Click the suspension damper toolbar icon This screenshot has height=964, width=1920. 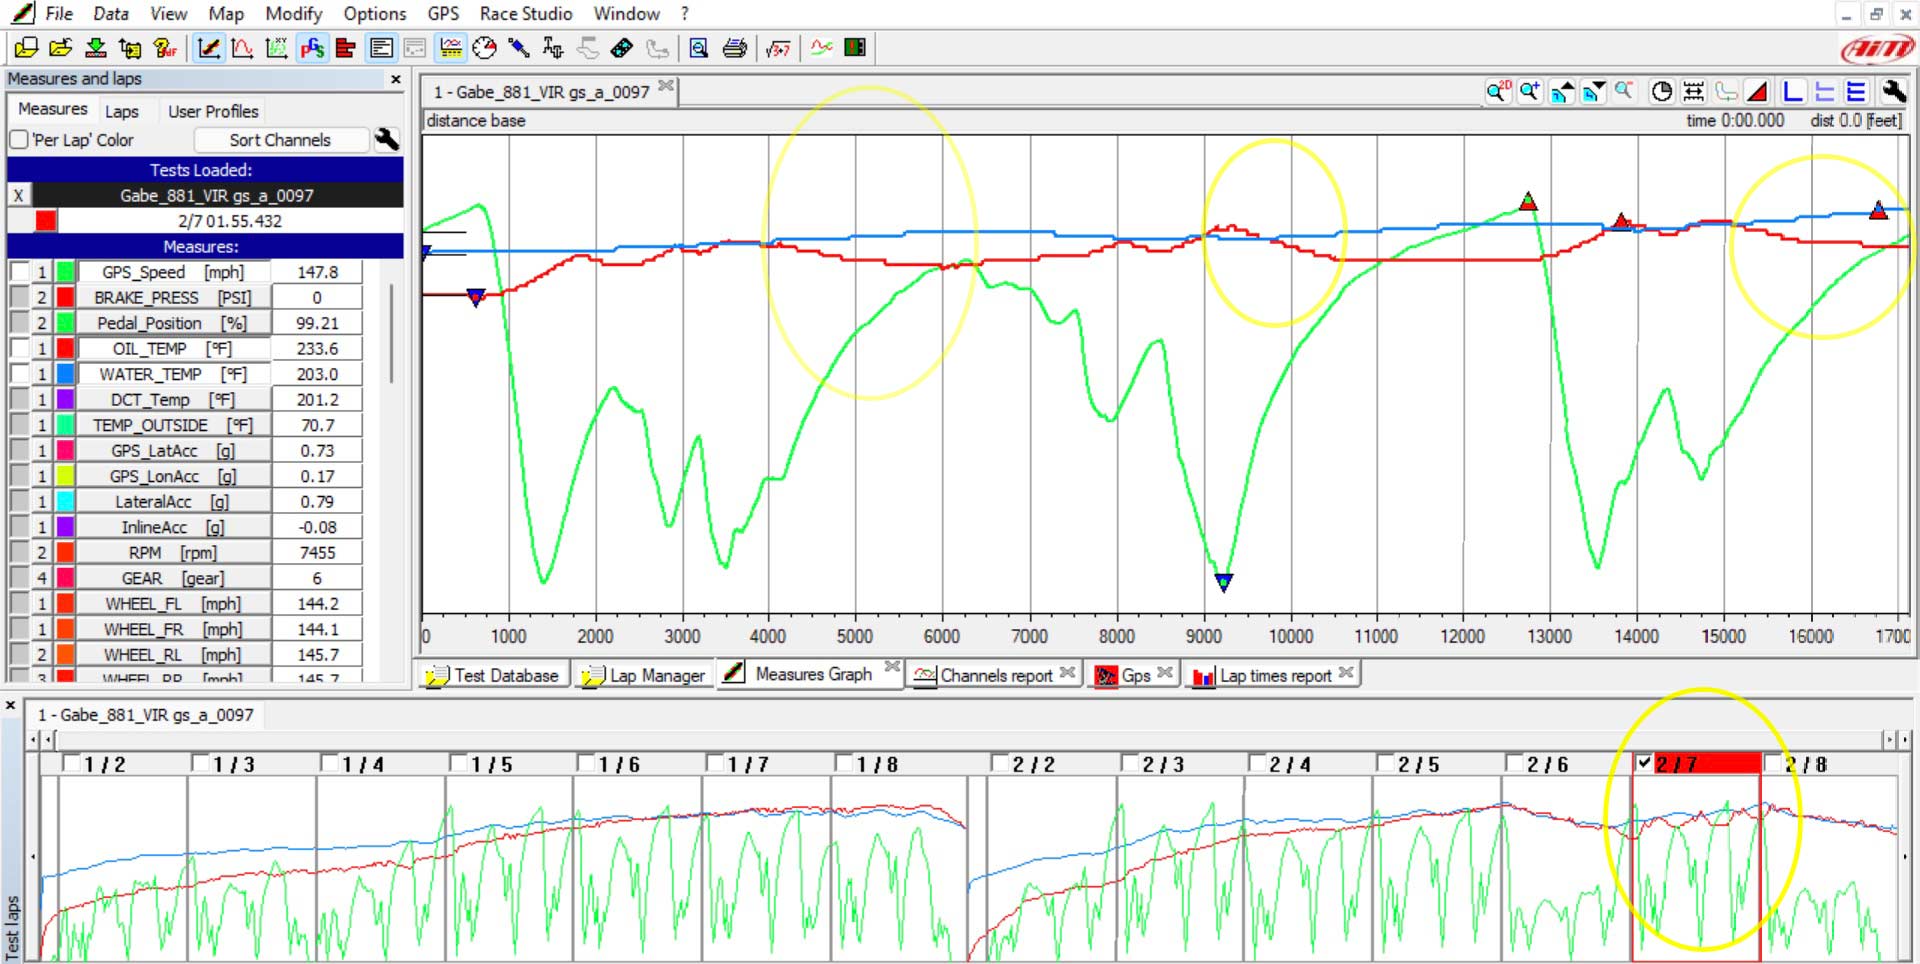coord(518,48)
